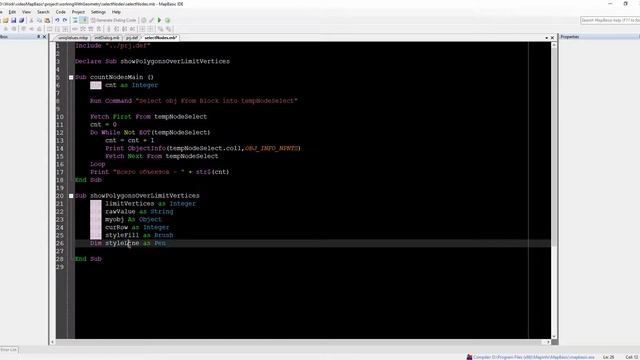Viewport: 640px width, 360px height.
Task: Switch to the first .mbp file tab
Action: 73,38
